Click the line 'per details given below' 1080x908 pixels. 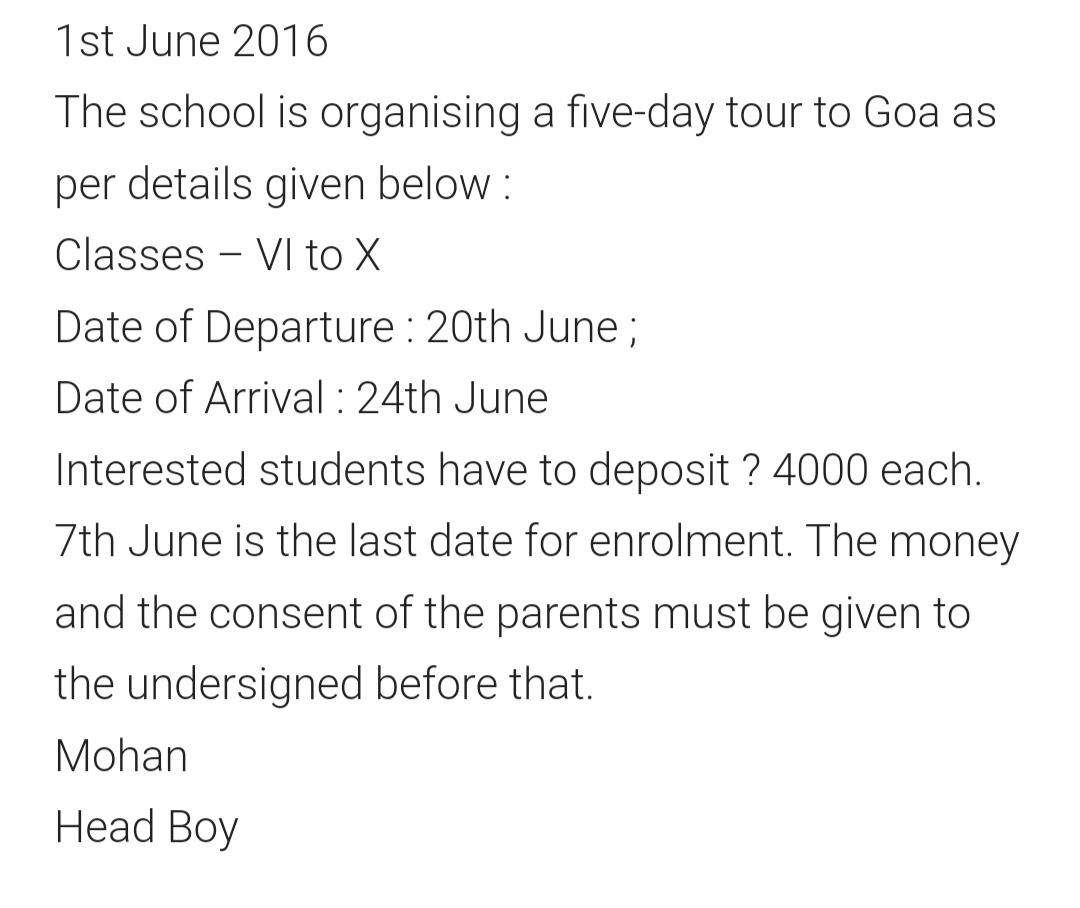pyautogui.click(x=282, y=185)
